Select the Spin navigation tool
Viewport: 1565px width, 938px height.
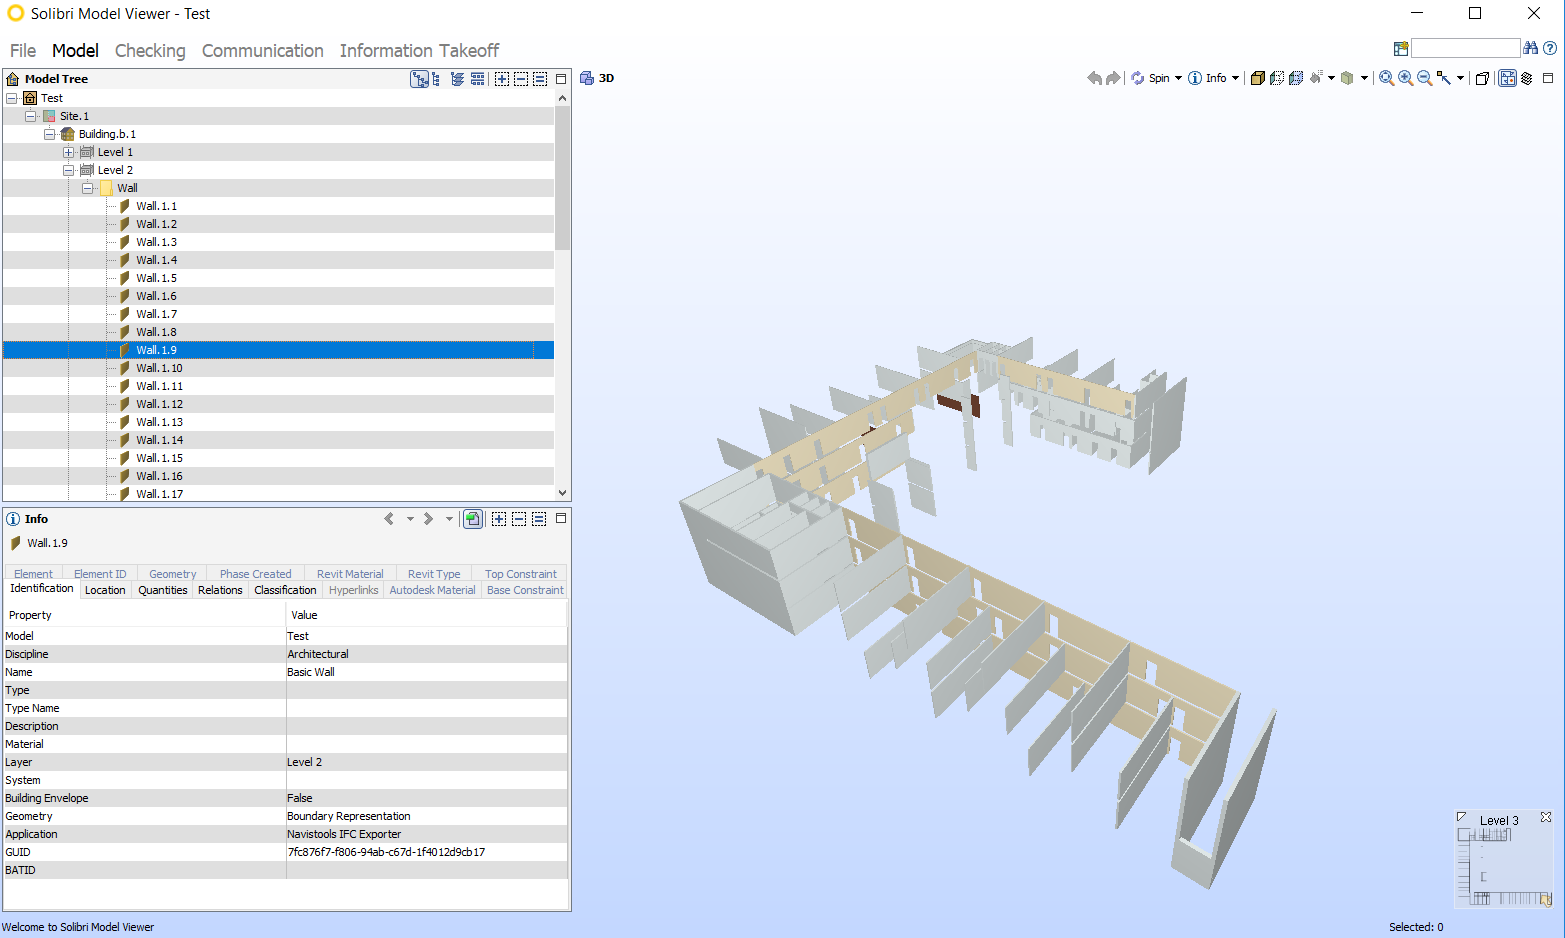[1155, 77]
